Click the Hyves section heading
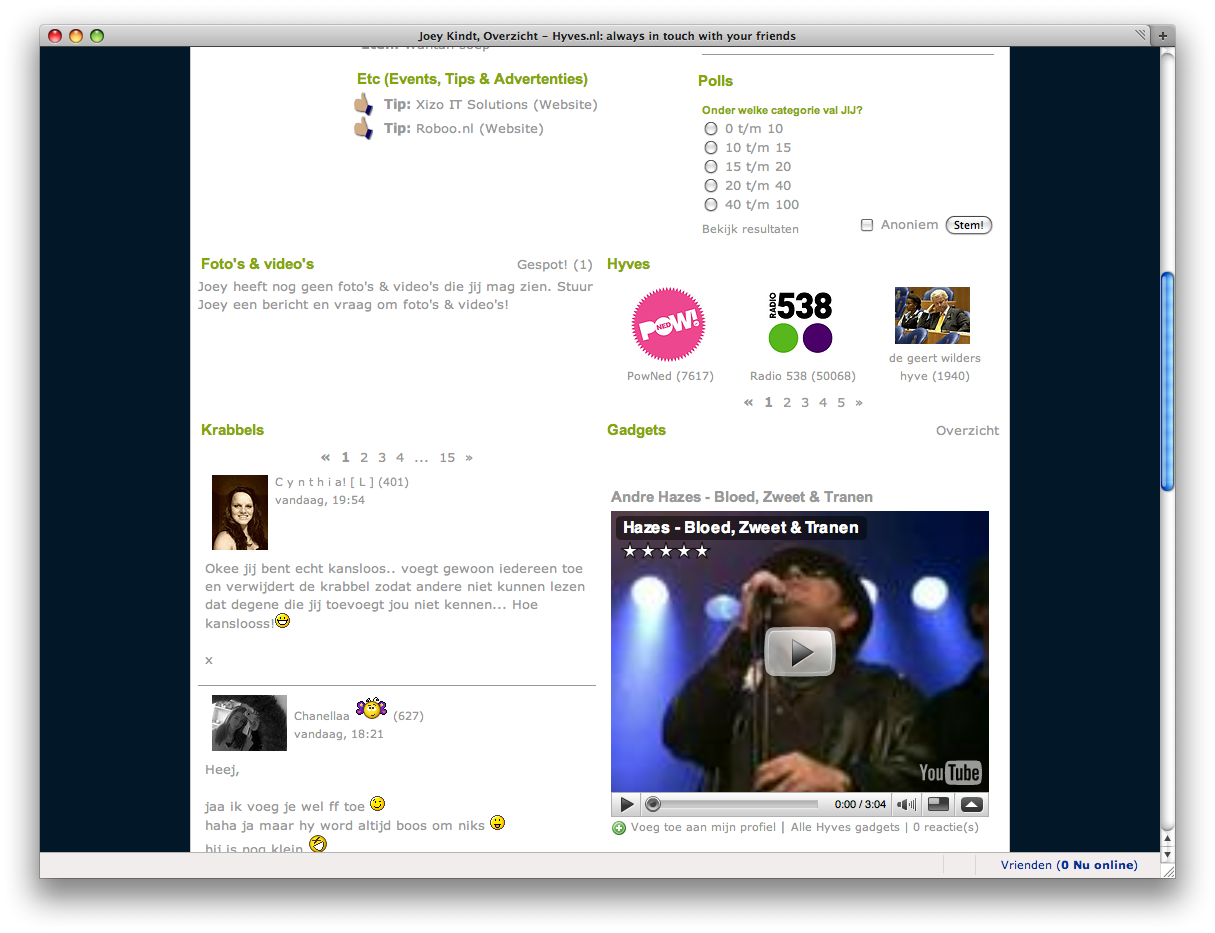The height and width of the screenshot is (933, 1215). point(628,264)
